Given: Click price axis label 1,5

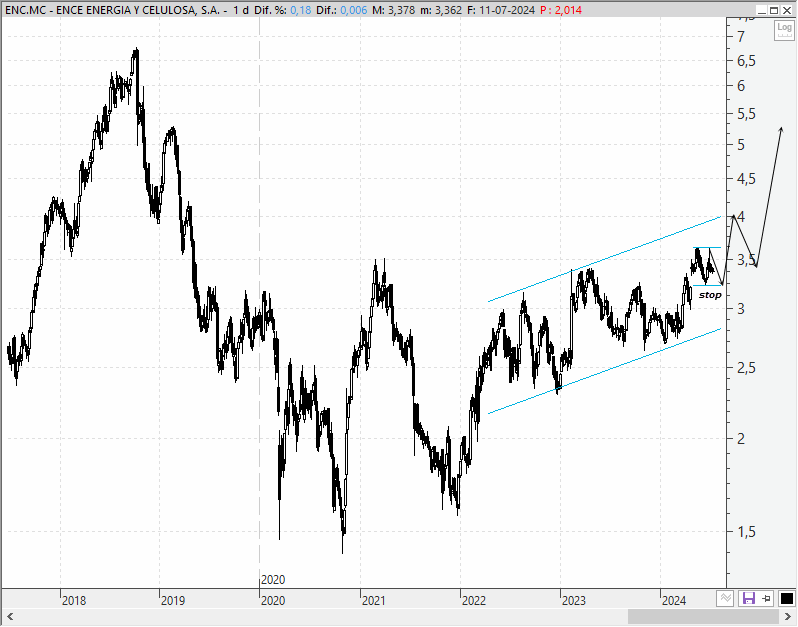Looking at the screenshot, I should coord(746,532).
